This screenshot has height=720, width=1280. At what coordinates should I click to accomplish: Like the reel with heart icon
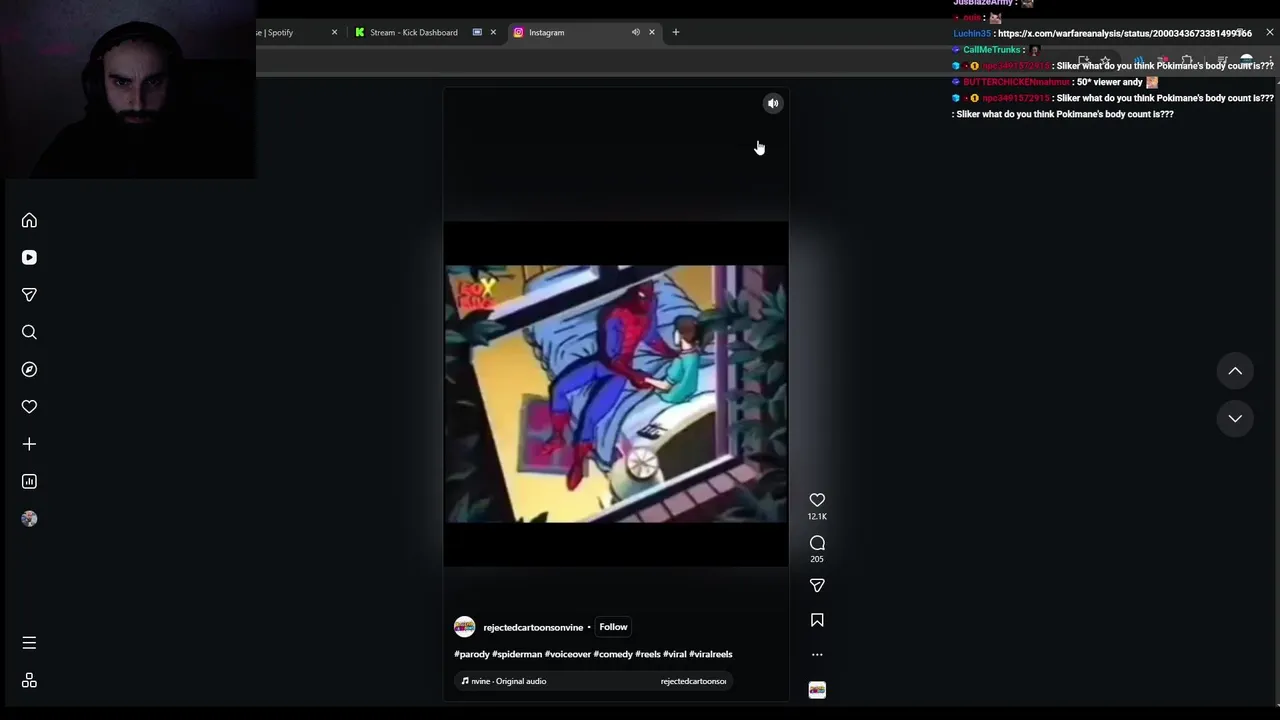[x=817, y=500]
